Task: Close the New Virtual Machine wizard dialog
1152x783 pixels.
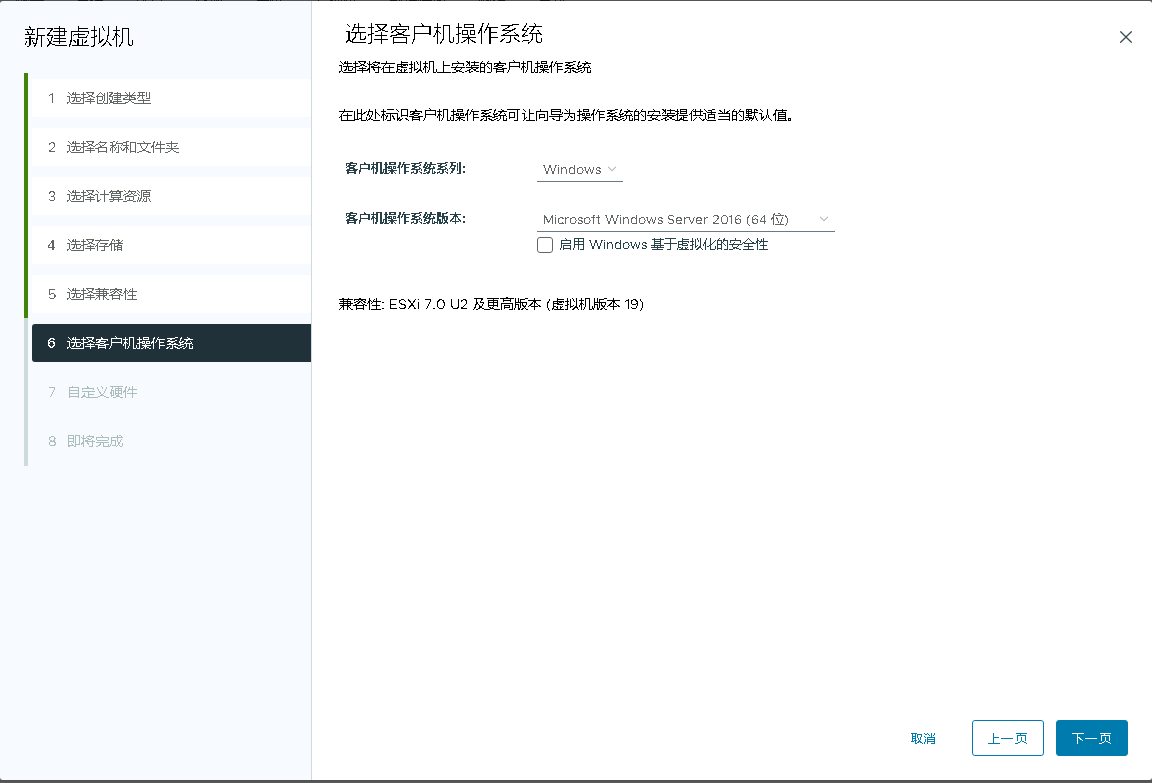Action: tap(1125, 37)
